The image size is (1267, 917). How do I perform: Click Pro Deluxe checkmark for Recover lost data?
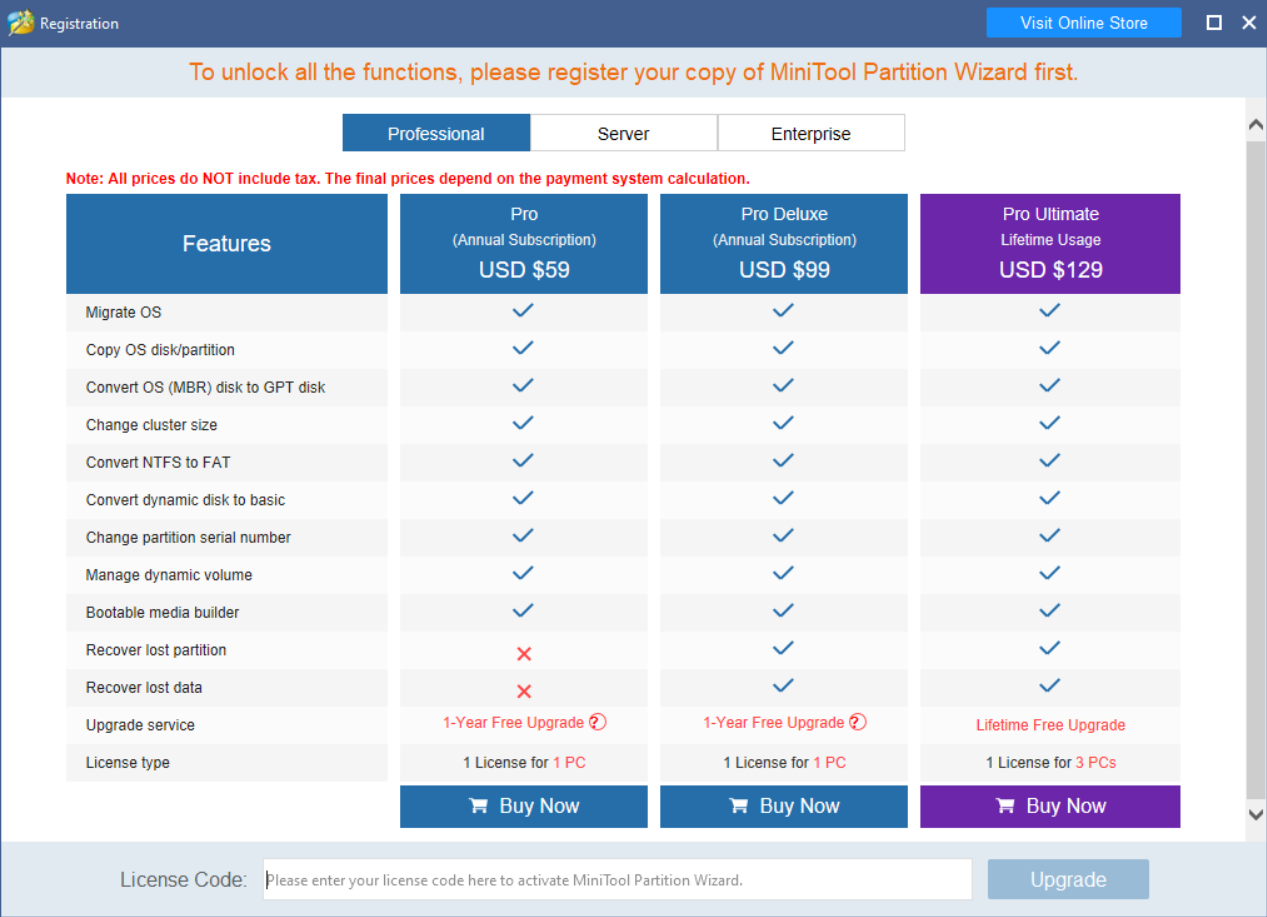(x=783, y=686)
